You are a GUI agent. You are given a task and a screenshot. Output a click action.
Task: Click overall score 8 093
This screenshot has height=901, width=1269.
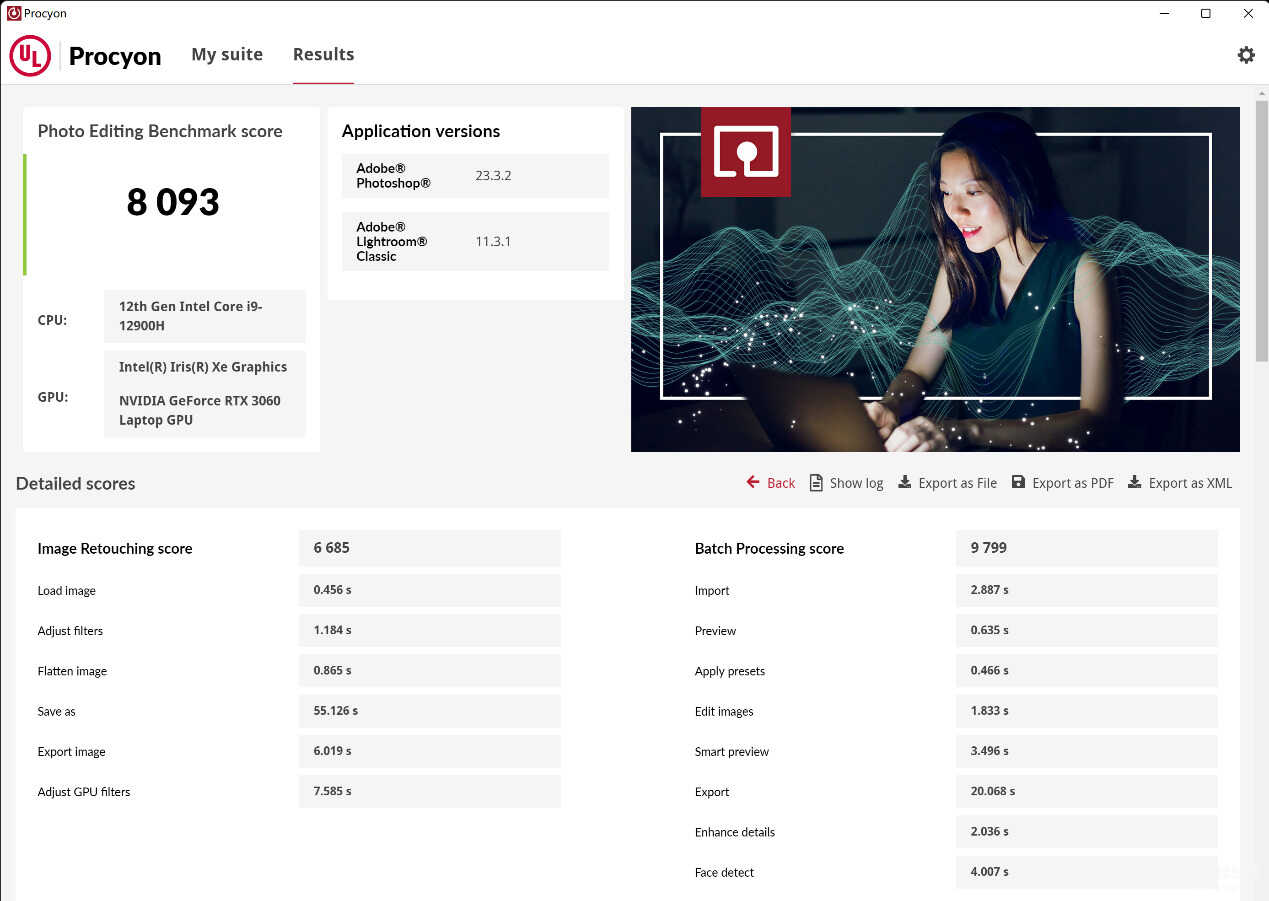pyautogui.click(x=173, y=203)
